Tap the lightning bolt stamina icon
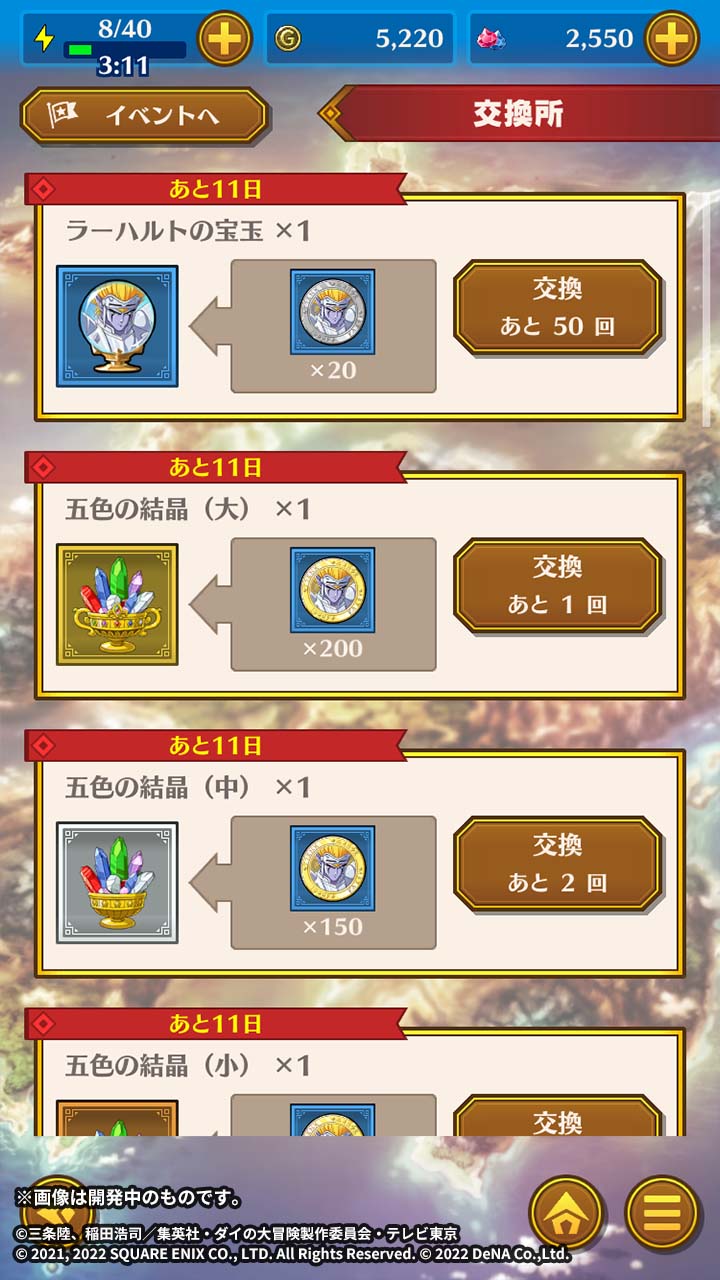Screen dimensions: 720x1280 44,38
